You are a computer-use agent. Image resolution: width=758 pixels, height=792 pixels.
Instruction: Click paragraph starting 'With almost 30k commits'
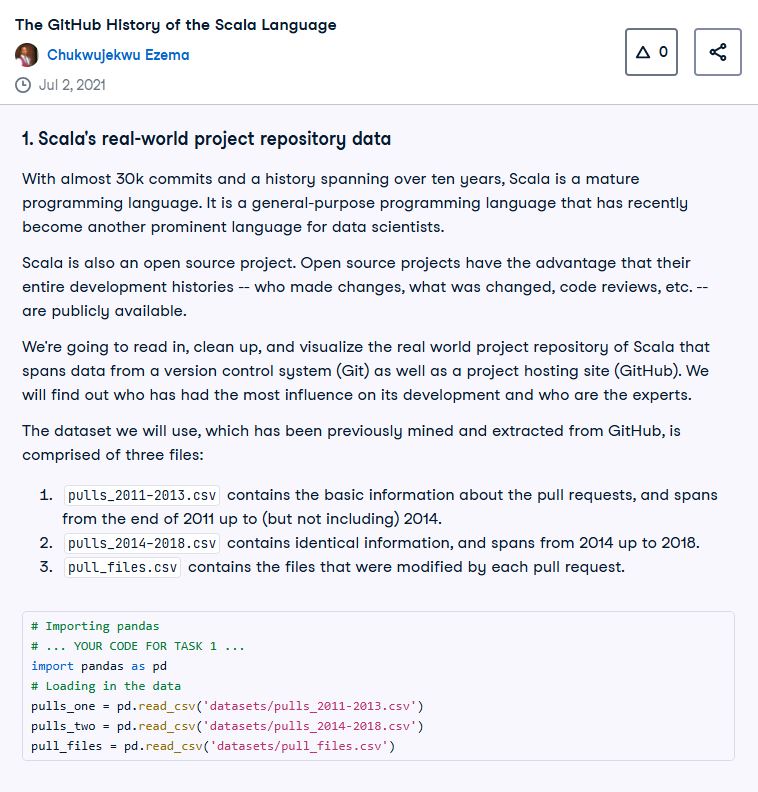tap(355, 203)
